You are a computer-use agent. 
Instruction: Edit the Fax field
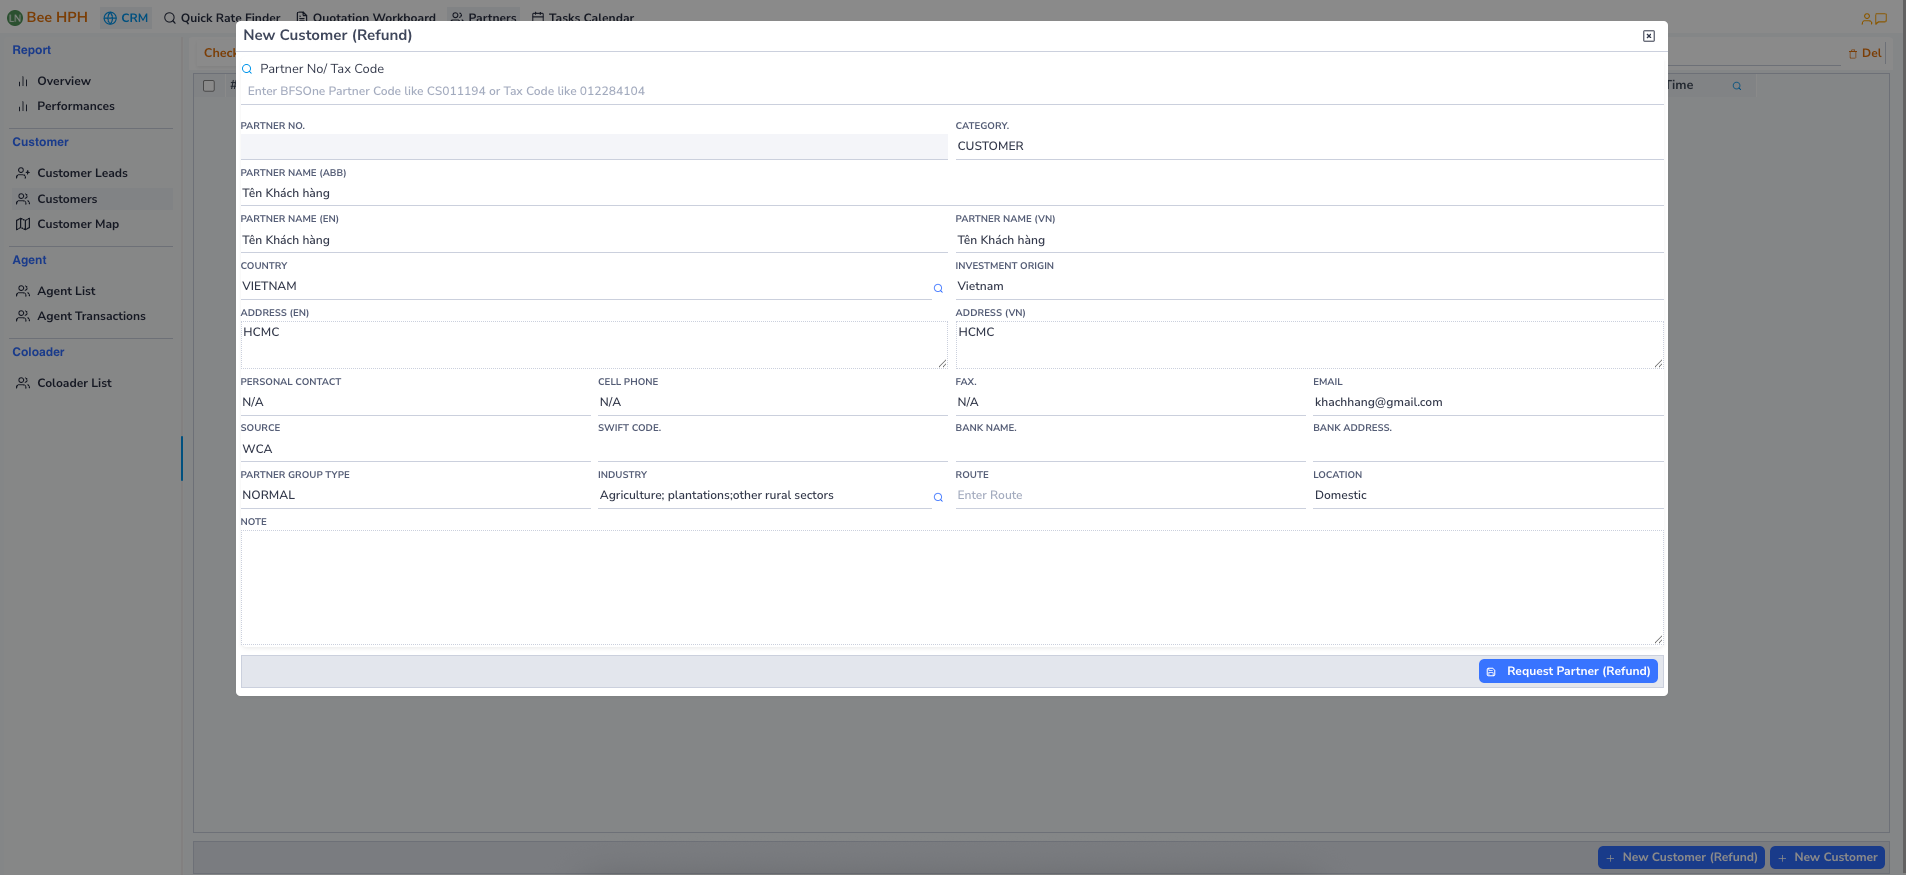coord(1130,403)
